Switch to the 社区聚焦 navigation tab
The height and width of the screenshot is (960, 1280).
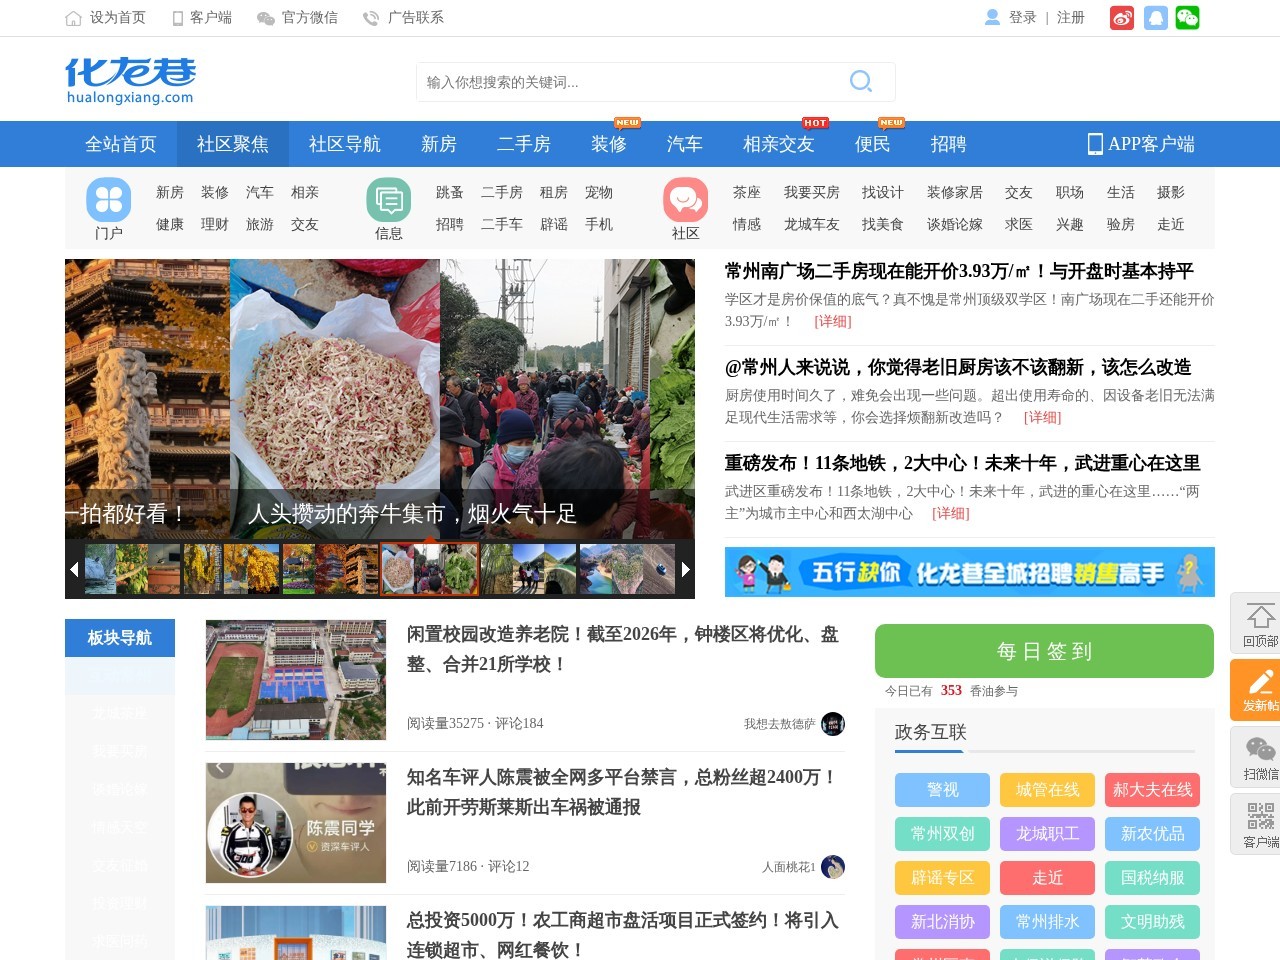[x=235, y=144]
